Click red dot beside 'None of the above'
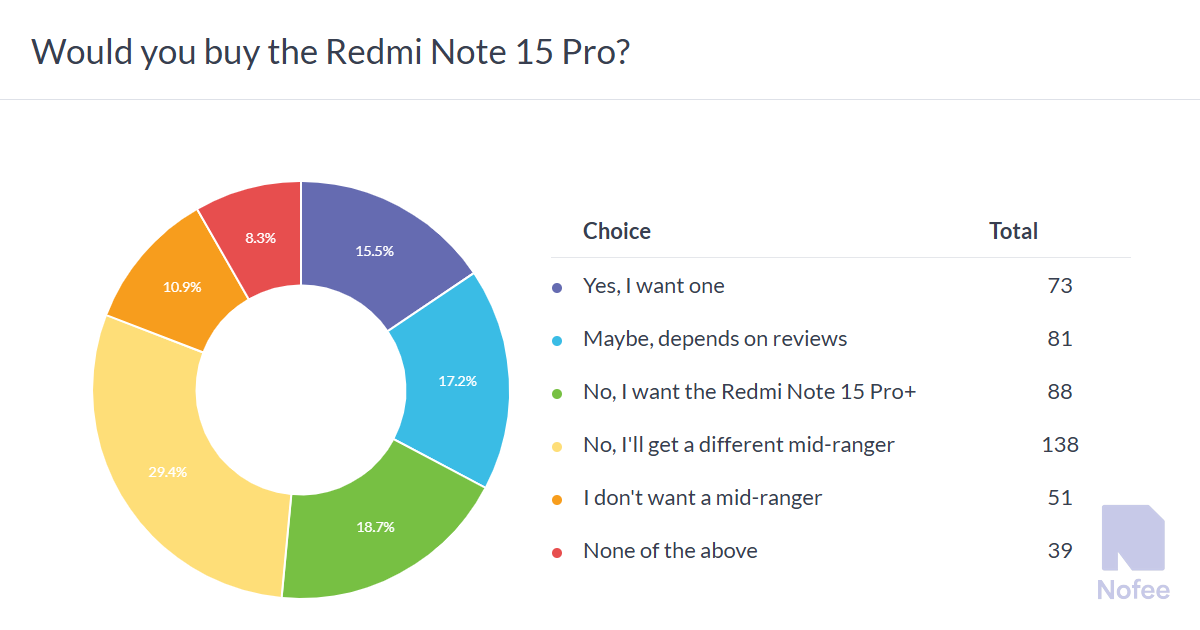The image size is (1200, 630). 557,552
